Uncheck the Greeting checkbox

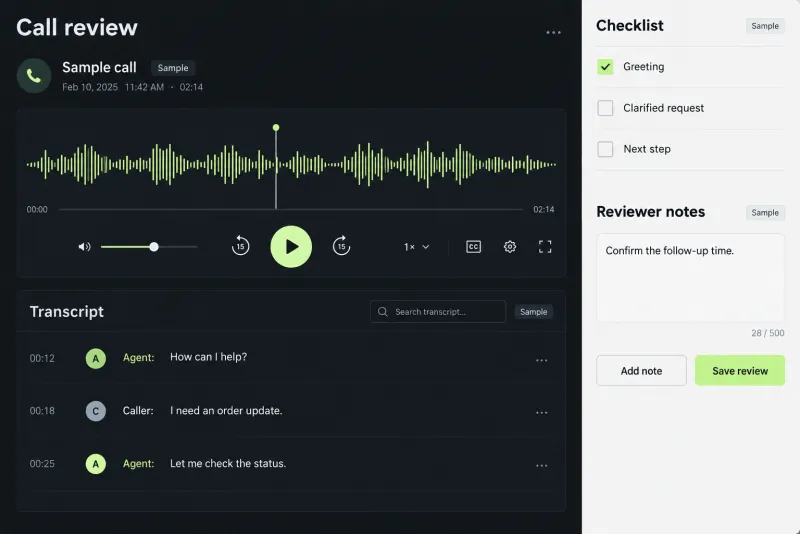pyautogui.click(x=605, y=67)
